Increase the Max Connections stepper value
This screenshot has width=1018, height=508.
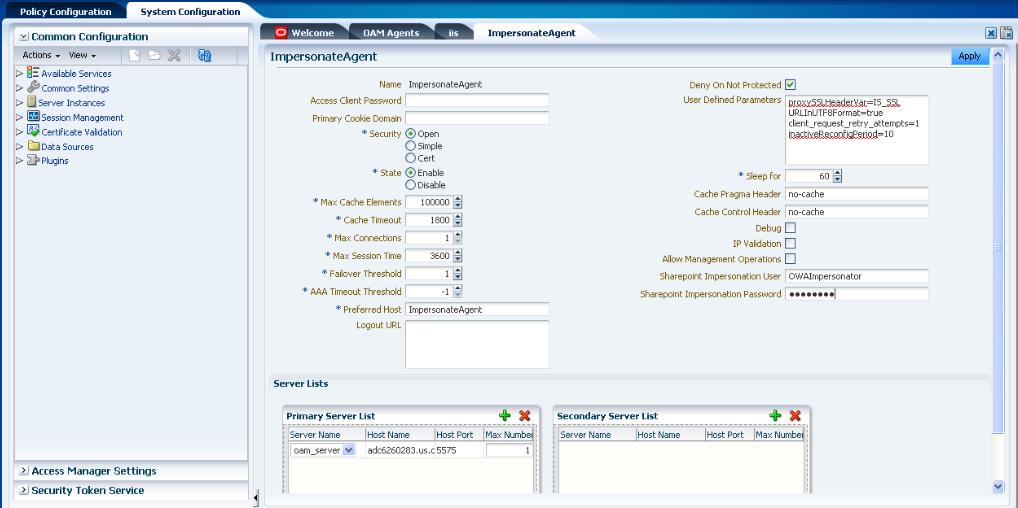pos(458,235)
